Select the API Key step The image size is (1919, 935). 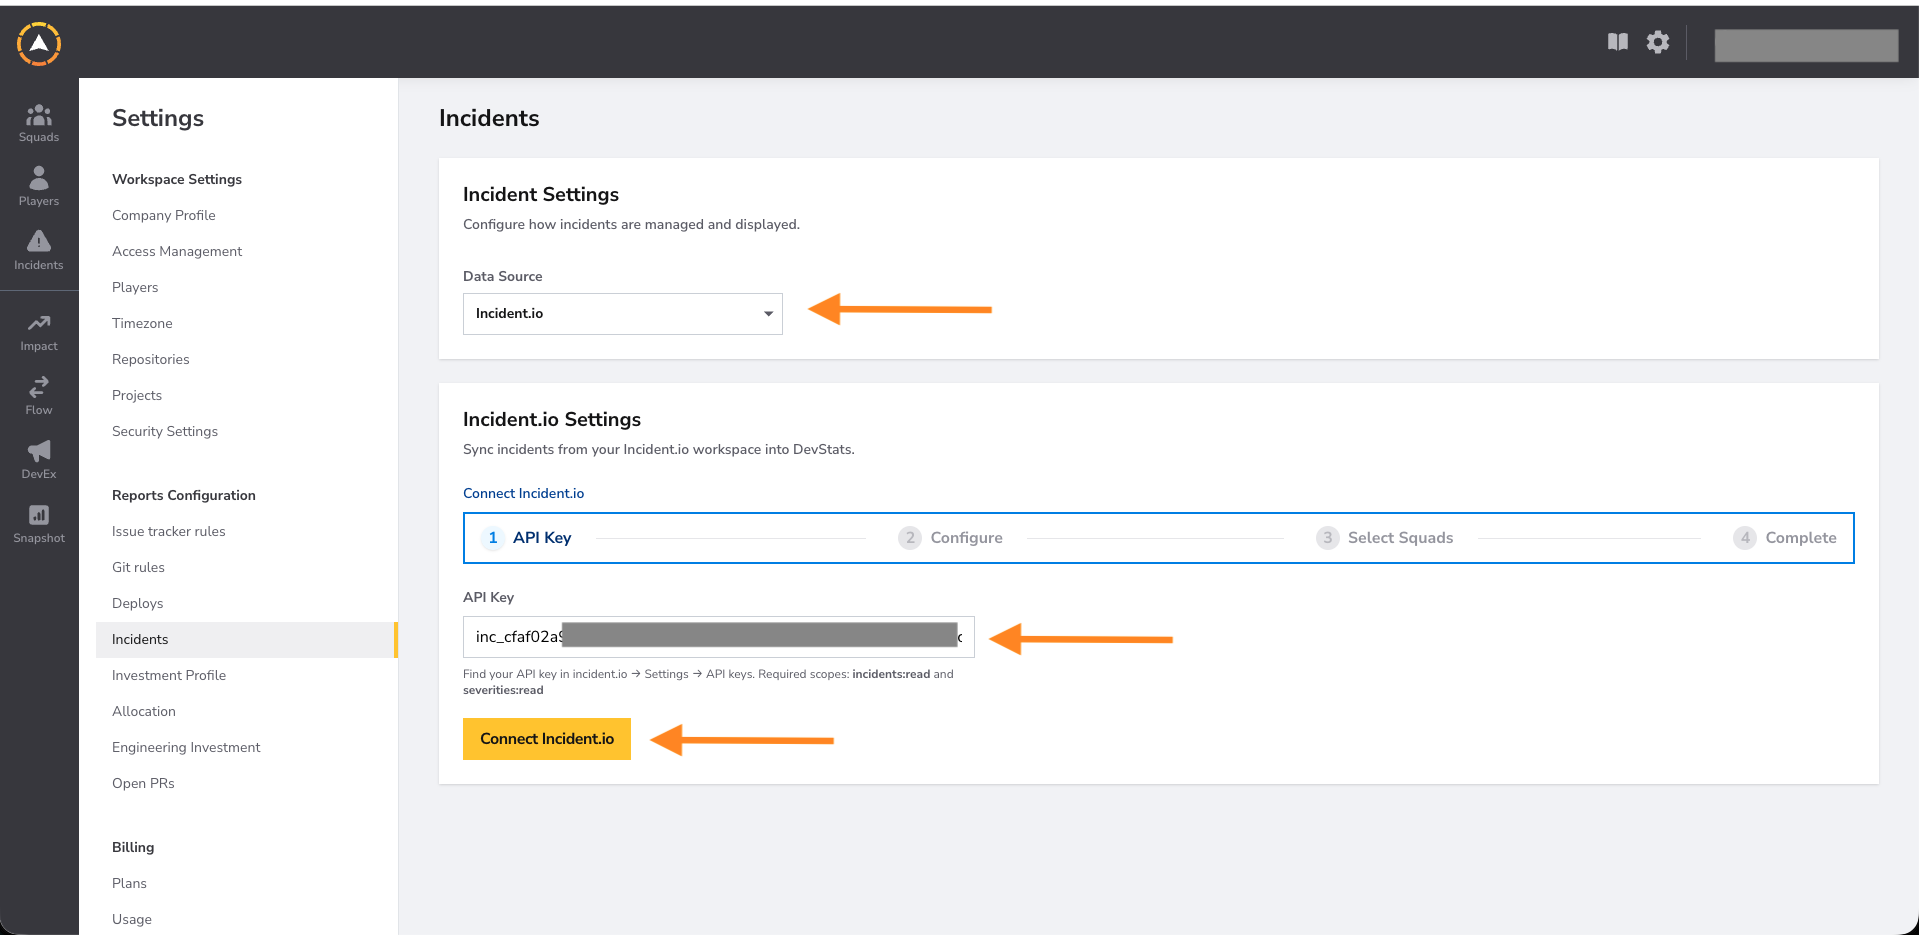(527, 538)
